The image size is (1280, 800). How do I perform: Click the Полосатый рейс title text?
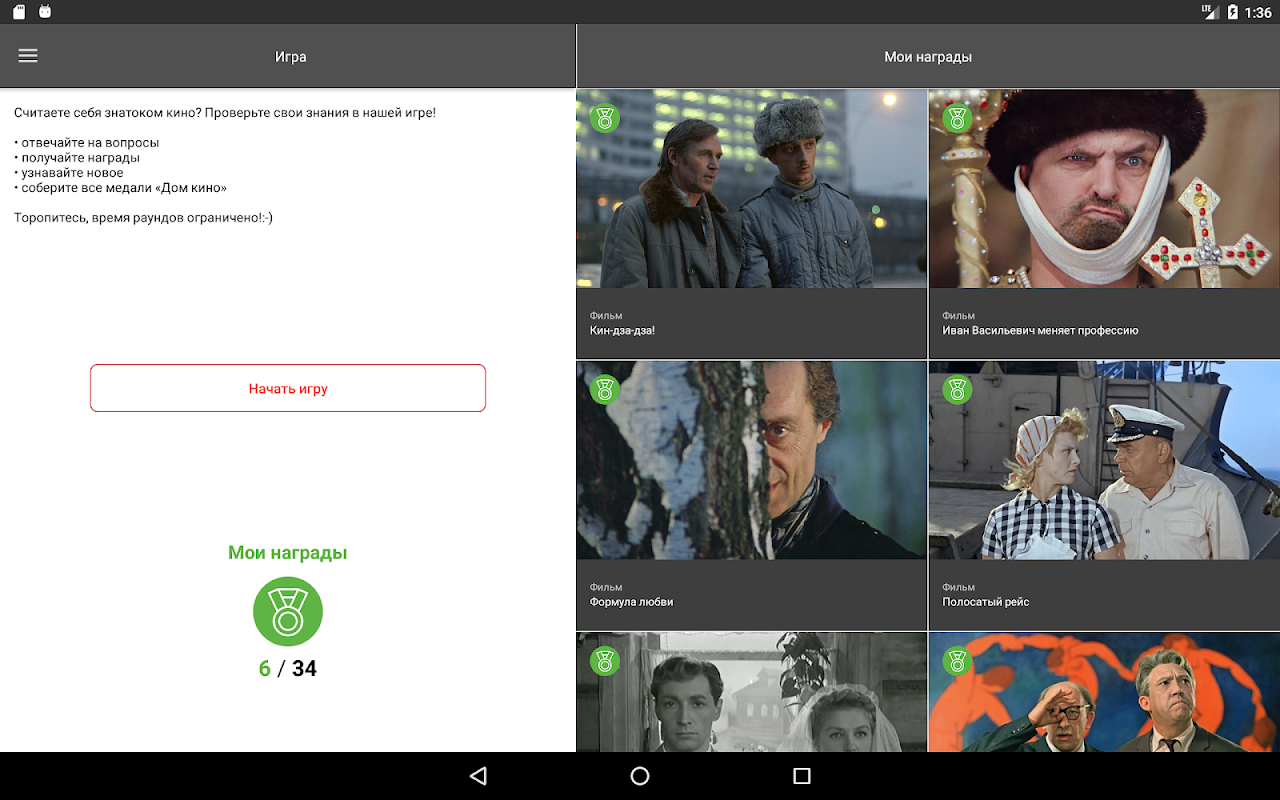985,602
